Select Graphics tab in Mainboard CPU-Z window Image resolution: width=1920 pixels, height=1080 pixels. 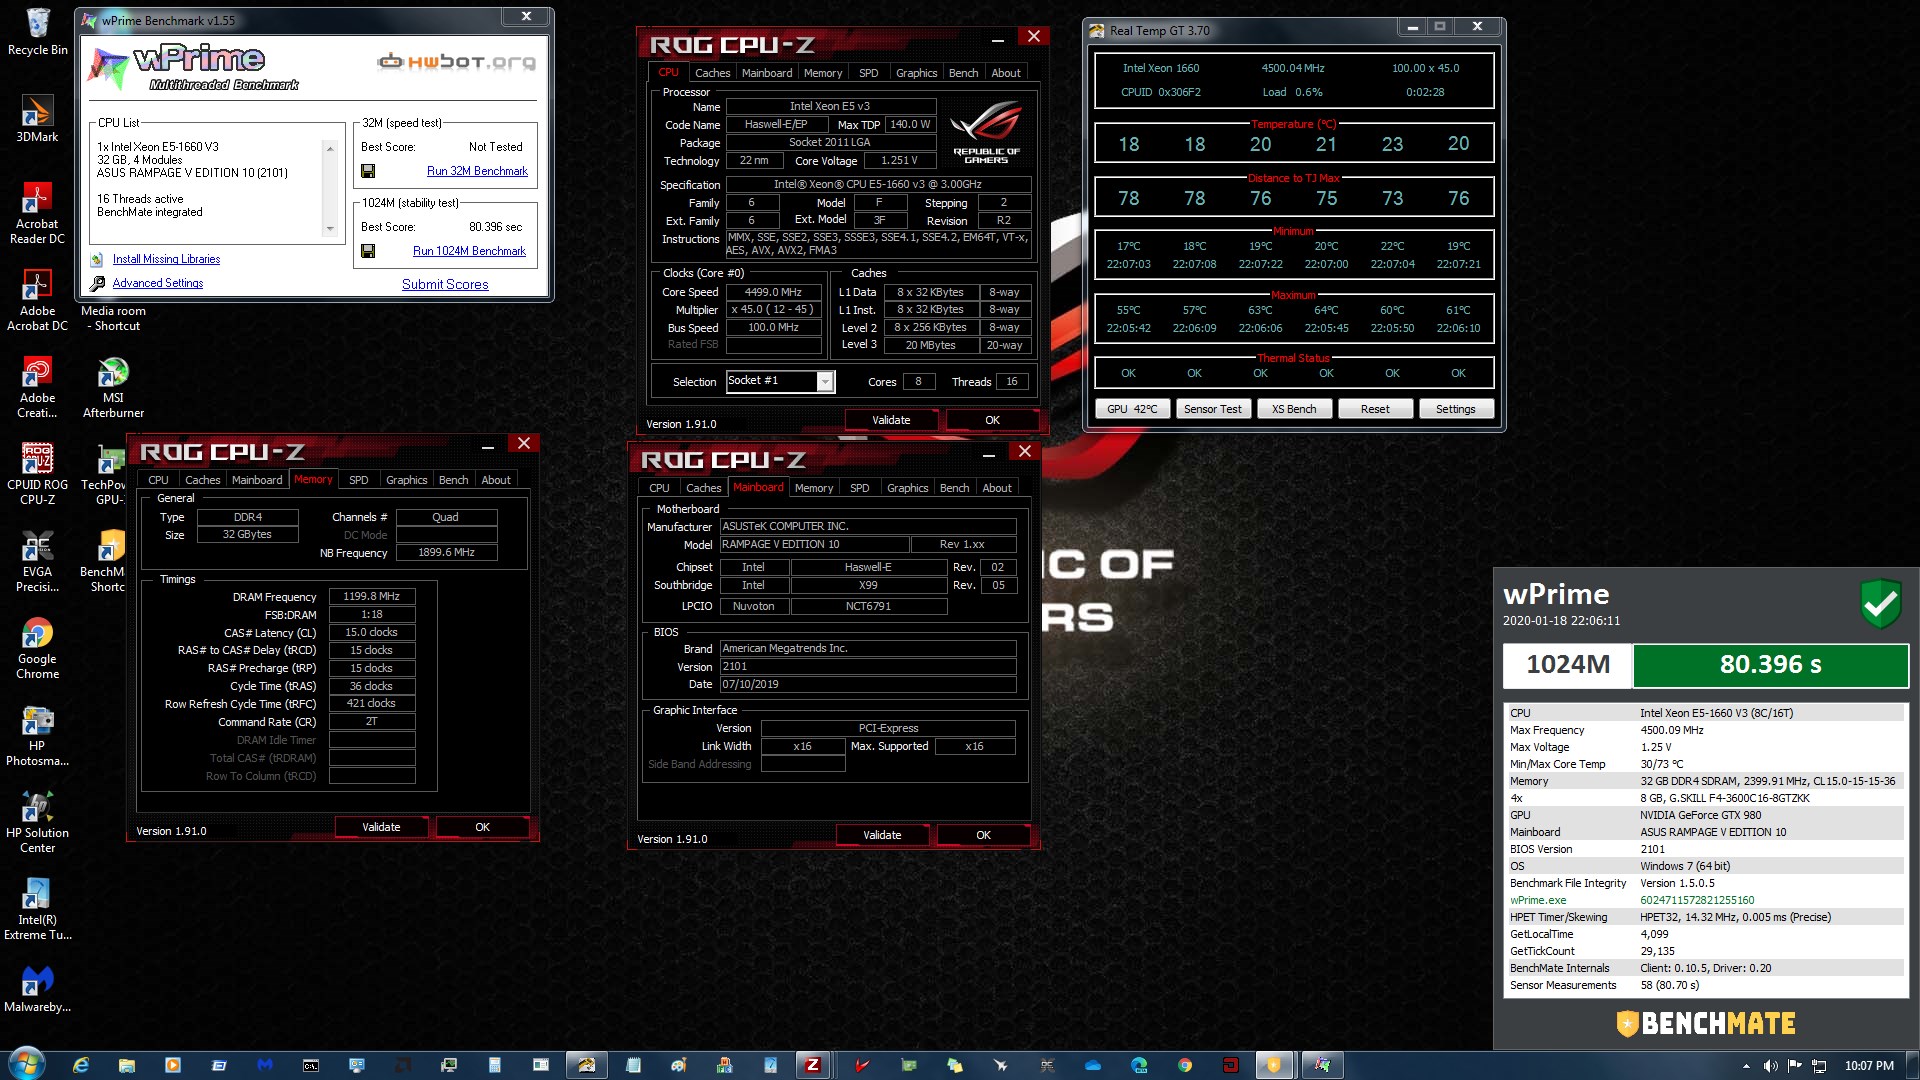click(907, 488)
